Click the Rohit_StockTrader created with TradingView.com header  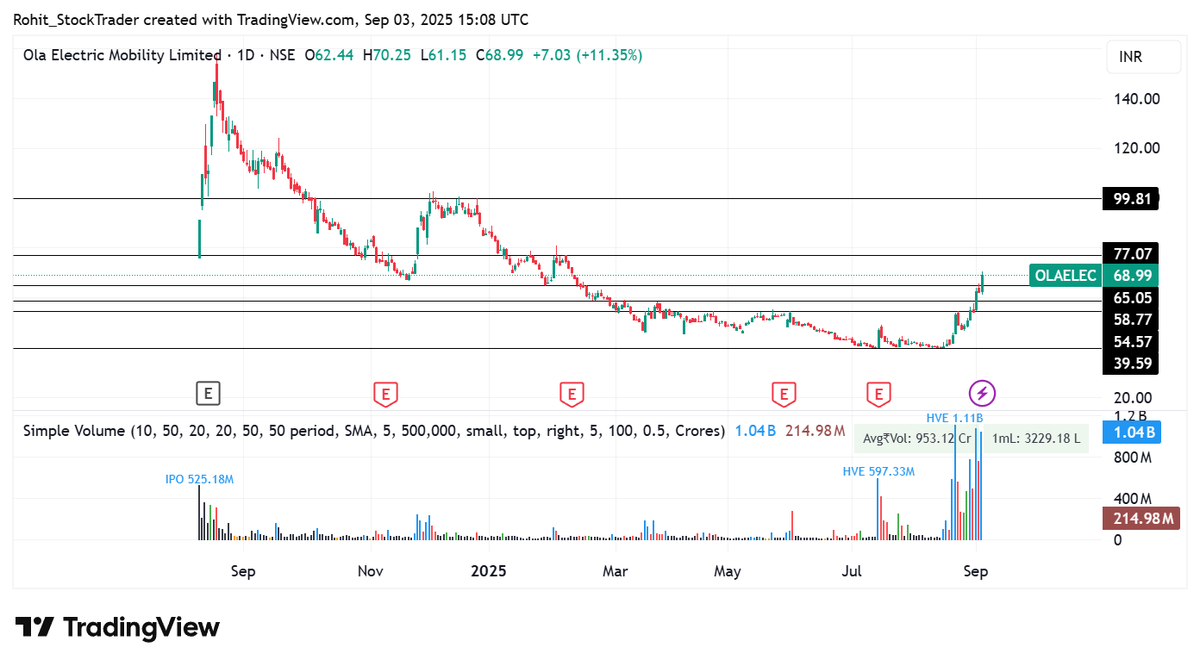(270, 20)
